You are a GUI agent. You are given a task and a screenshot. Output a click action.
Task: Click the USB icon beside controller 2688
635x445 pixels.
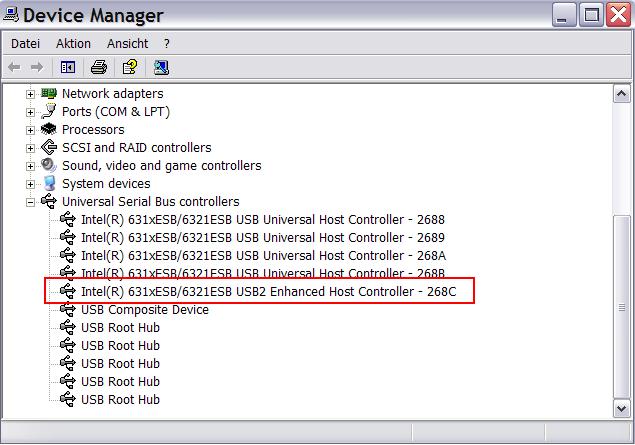click(68, 219)
